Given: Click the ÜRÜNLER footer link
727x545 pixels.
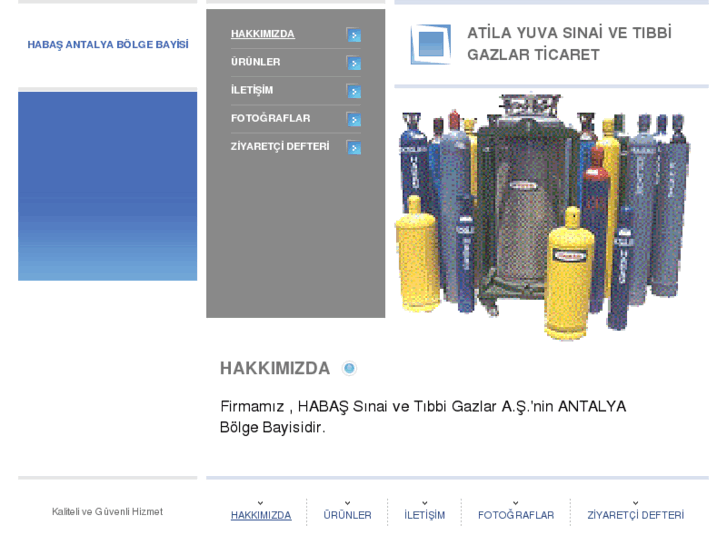Looking at the screenshot, I should [347, 515].
